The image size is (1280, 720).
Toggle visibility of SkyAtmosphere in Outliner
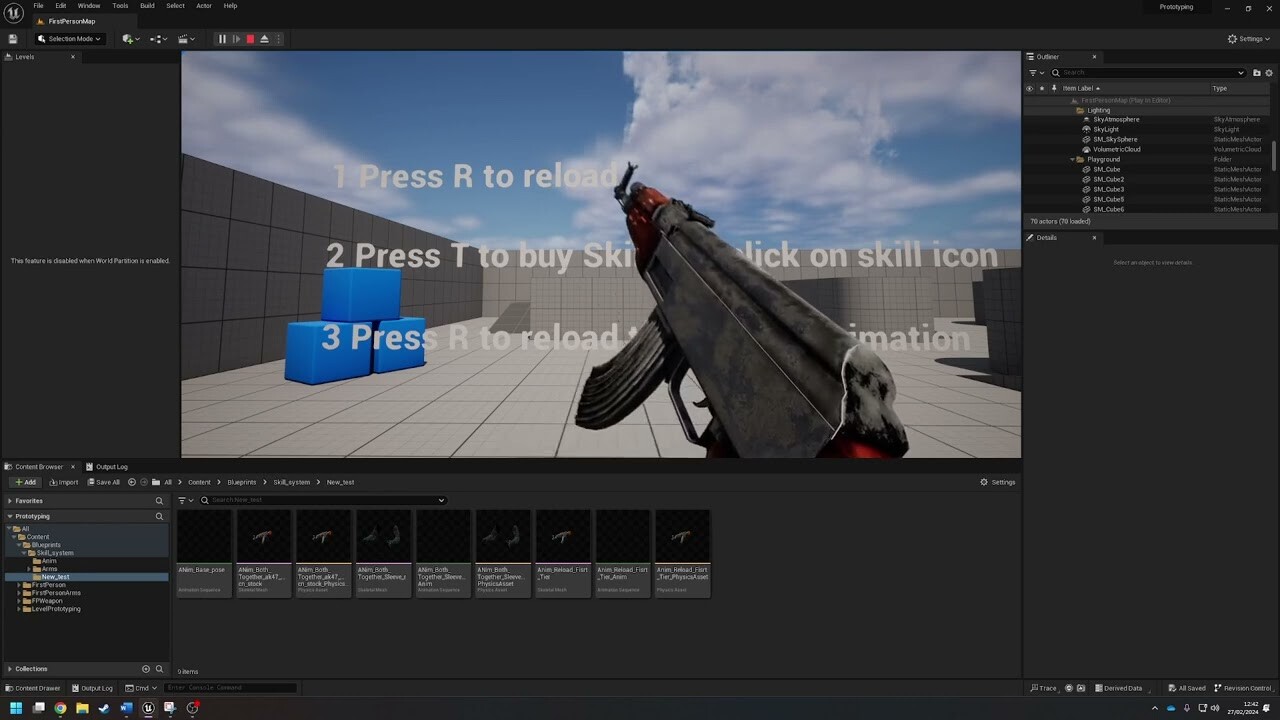pyautogui.click(x=1030, y=119)
